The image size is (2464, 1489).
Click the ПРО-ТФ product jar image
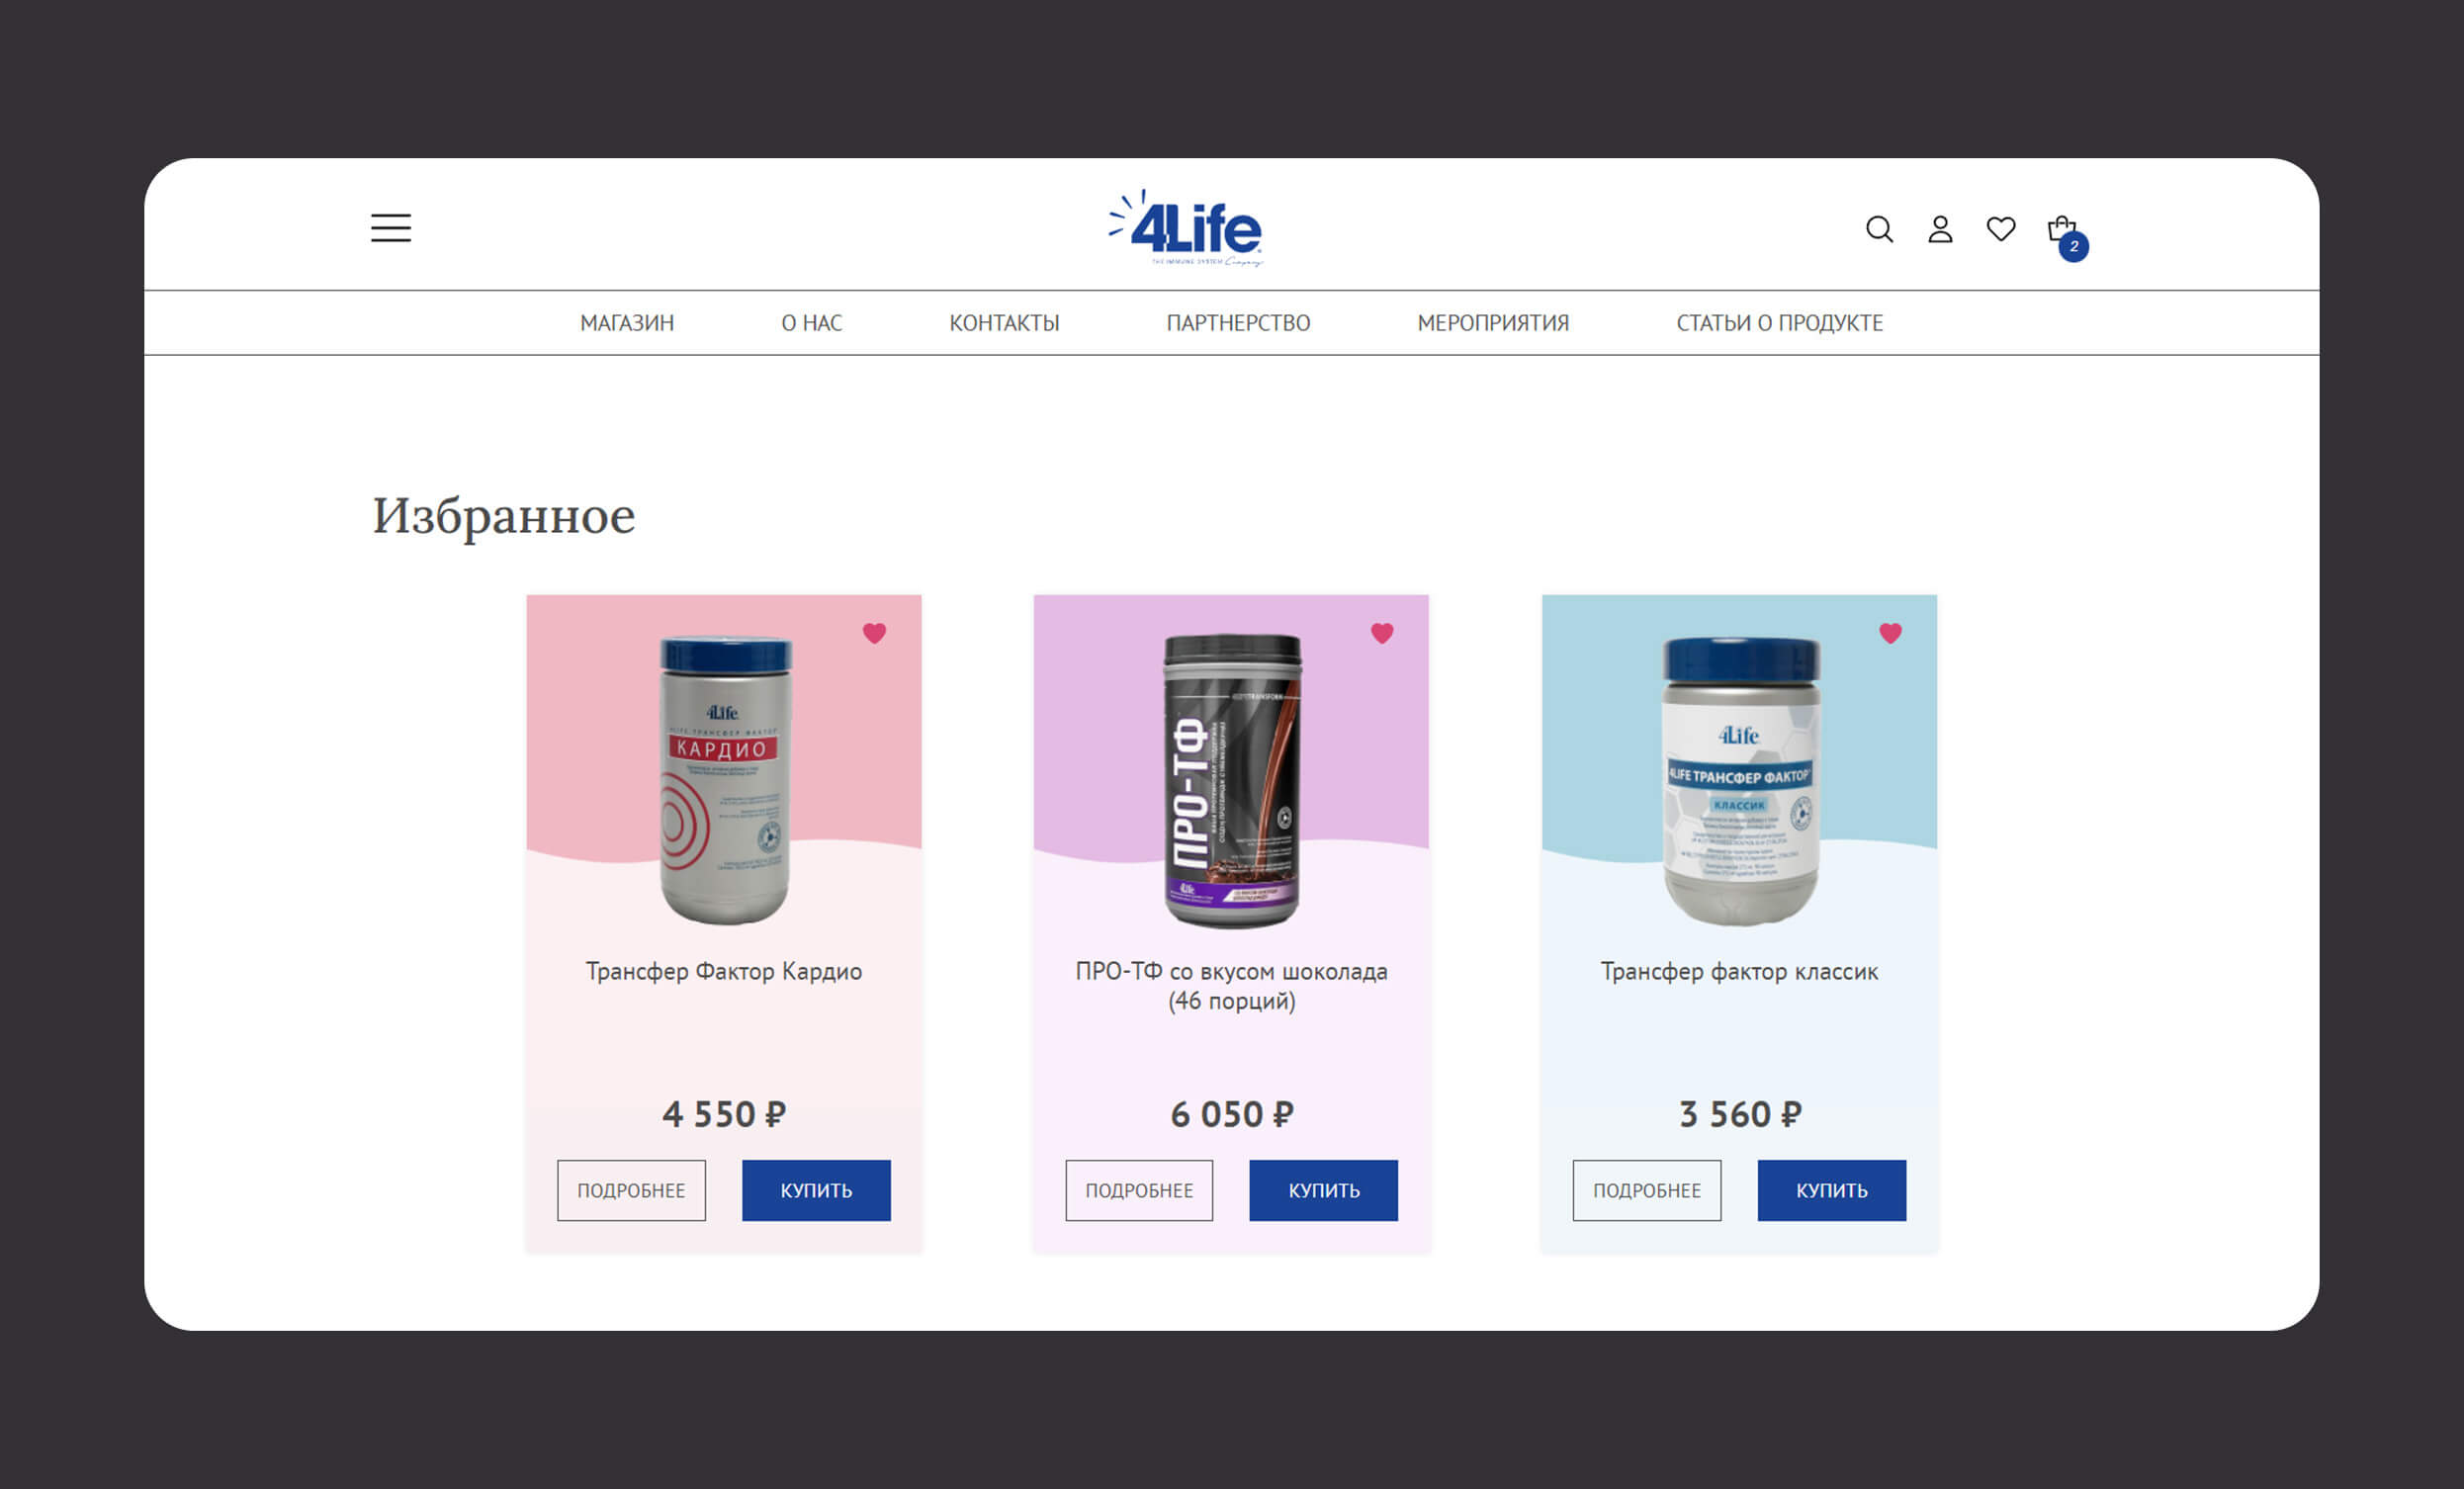pos(1232,780)
